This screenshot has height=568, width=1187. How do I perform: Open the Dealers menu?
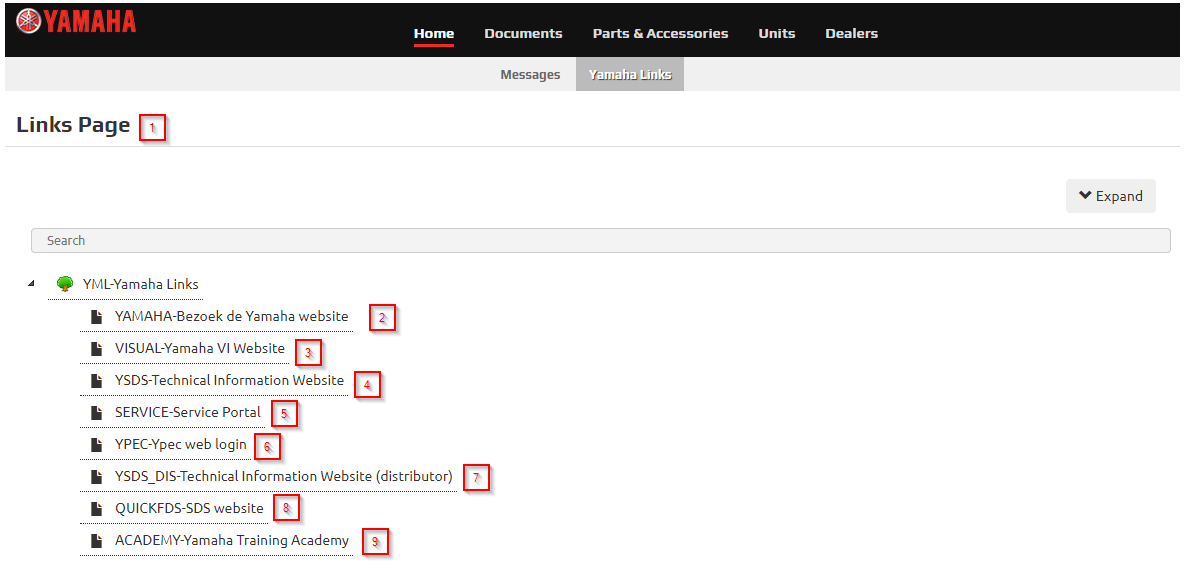click(852, 33)
